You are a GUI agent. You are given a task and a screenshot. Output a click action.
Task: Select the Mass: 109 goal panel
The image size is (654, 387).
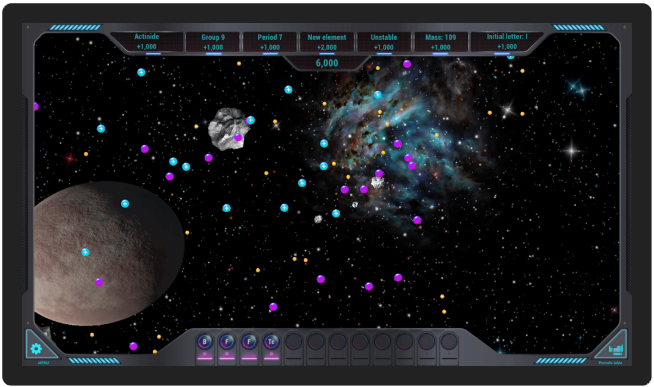pos(440,42)
